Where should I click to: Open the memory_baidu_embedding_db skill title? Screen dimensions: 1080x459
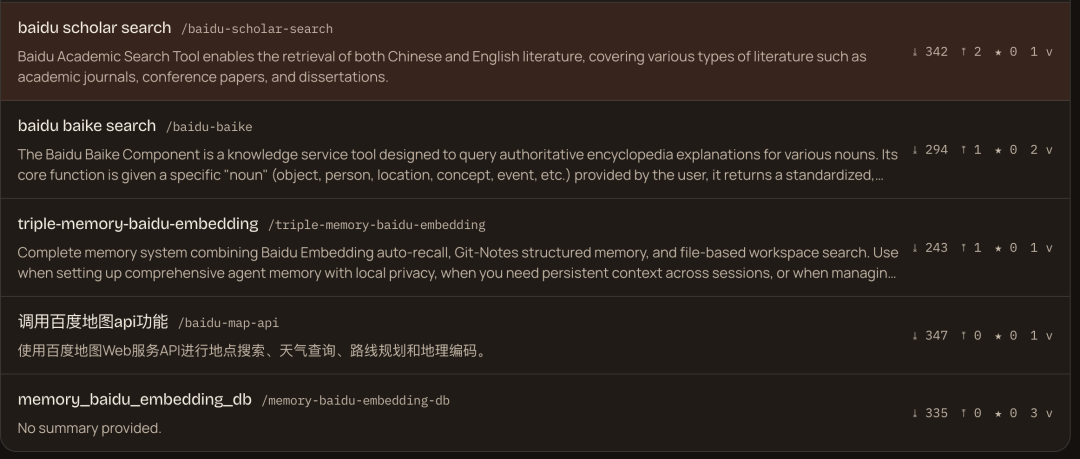pos(135,400)
